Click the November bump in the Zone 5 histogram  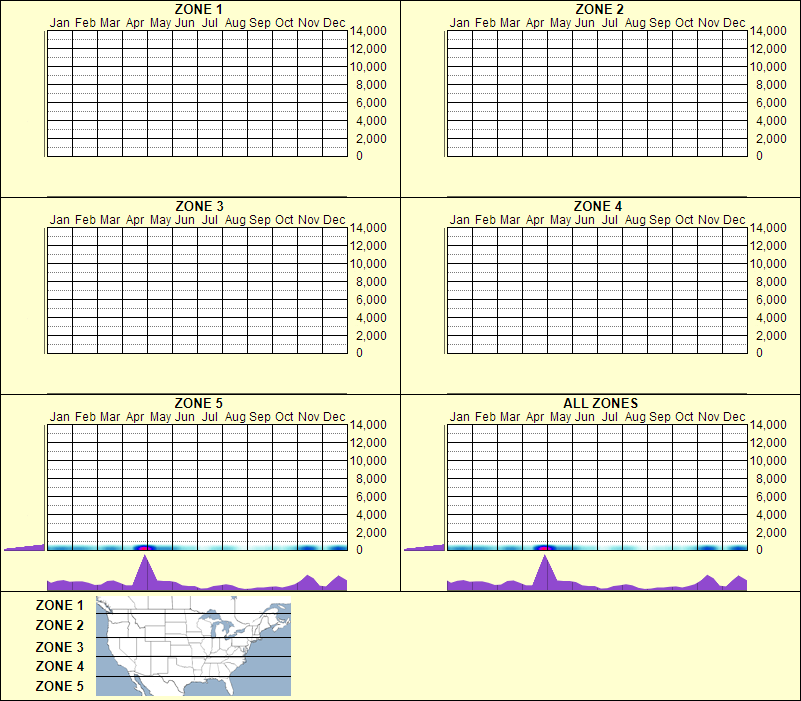point(308,582)
